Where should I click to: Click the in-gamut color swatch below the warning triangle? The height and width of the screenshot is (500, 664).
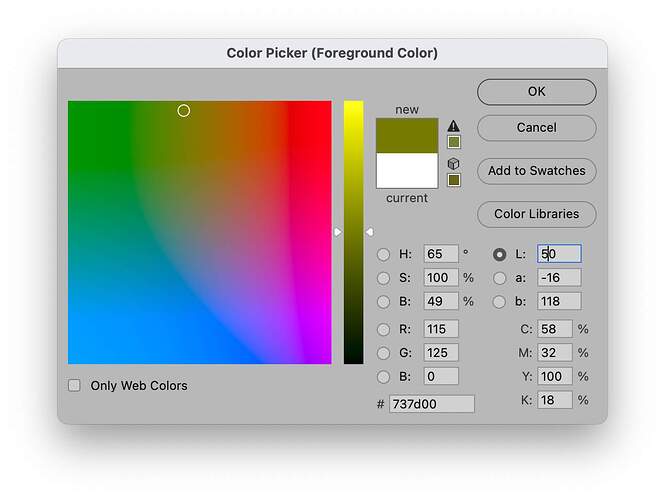pos(454,142)
